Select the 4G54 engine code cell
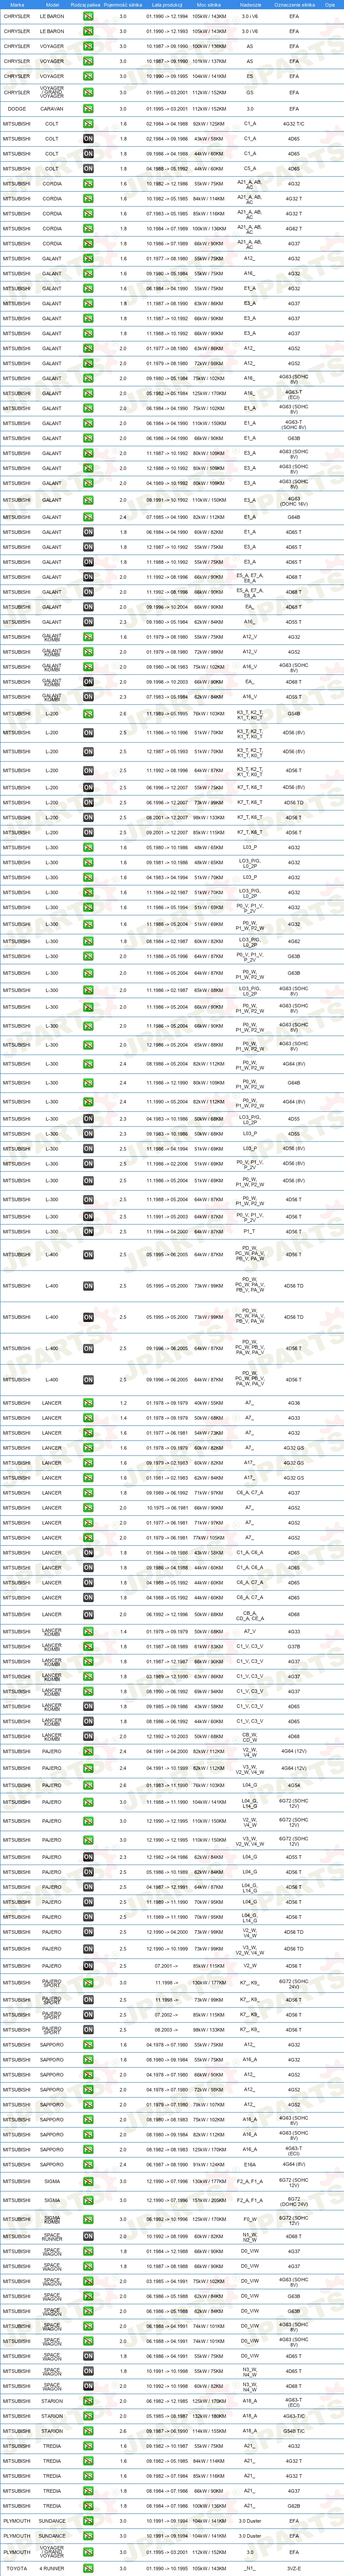The width and height of the screenshot is (344, 2576). tap(294, 1785)
